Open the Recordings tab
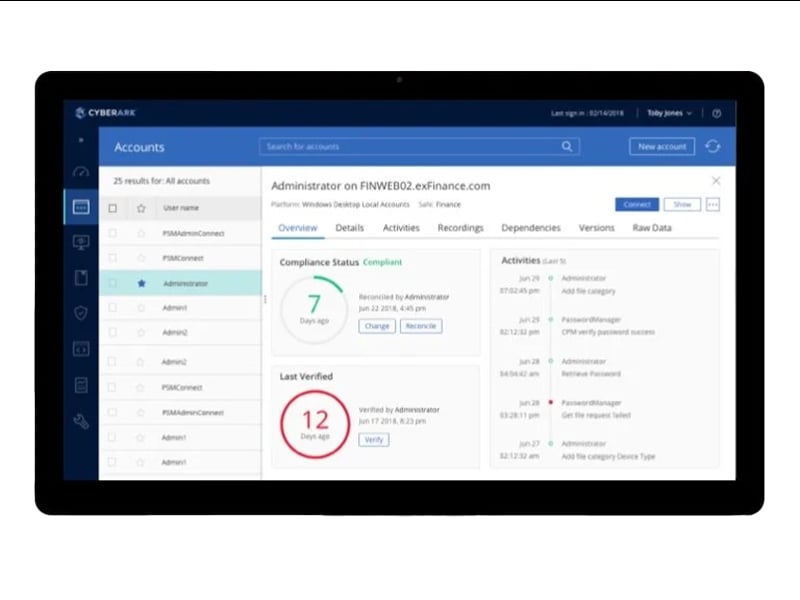The height and width of the screenshot is (600, 800). tap(460, 228)
